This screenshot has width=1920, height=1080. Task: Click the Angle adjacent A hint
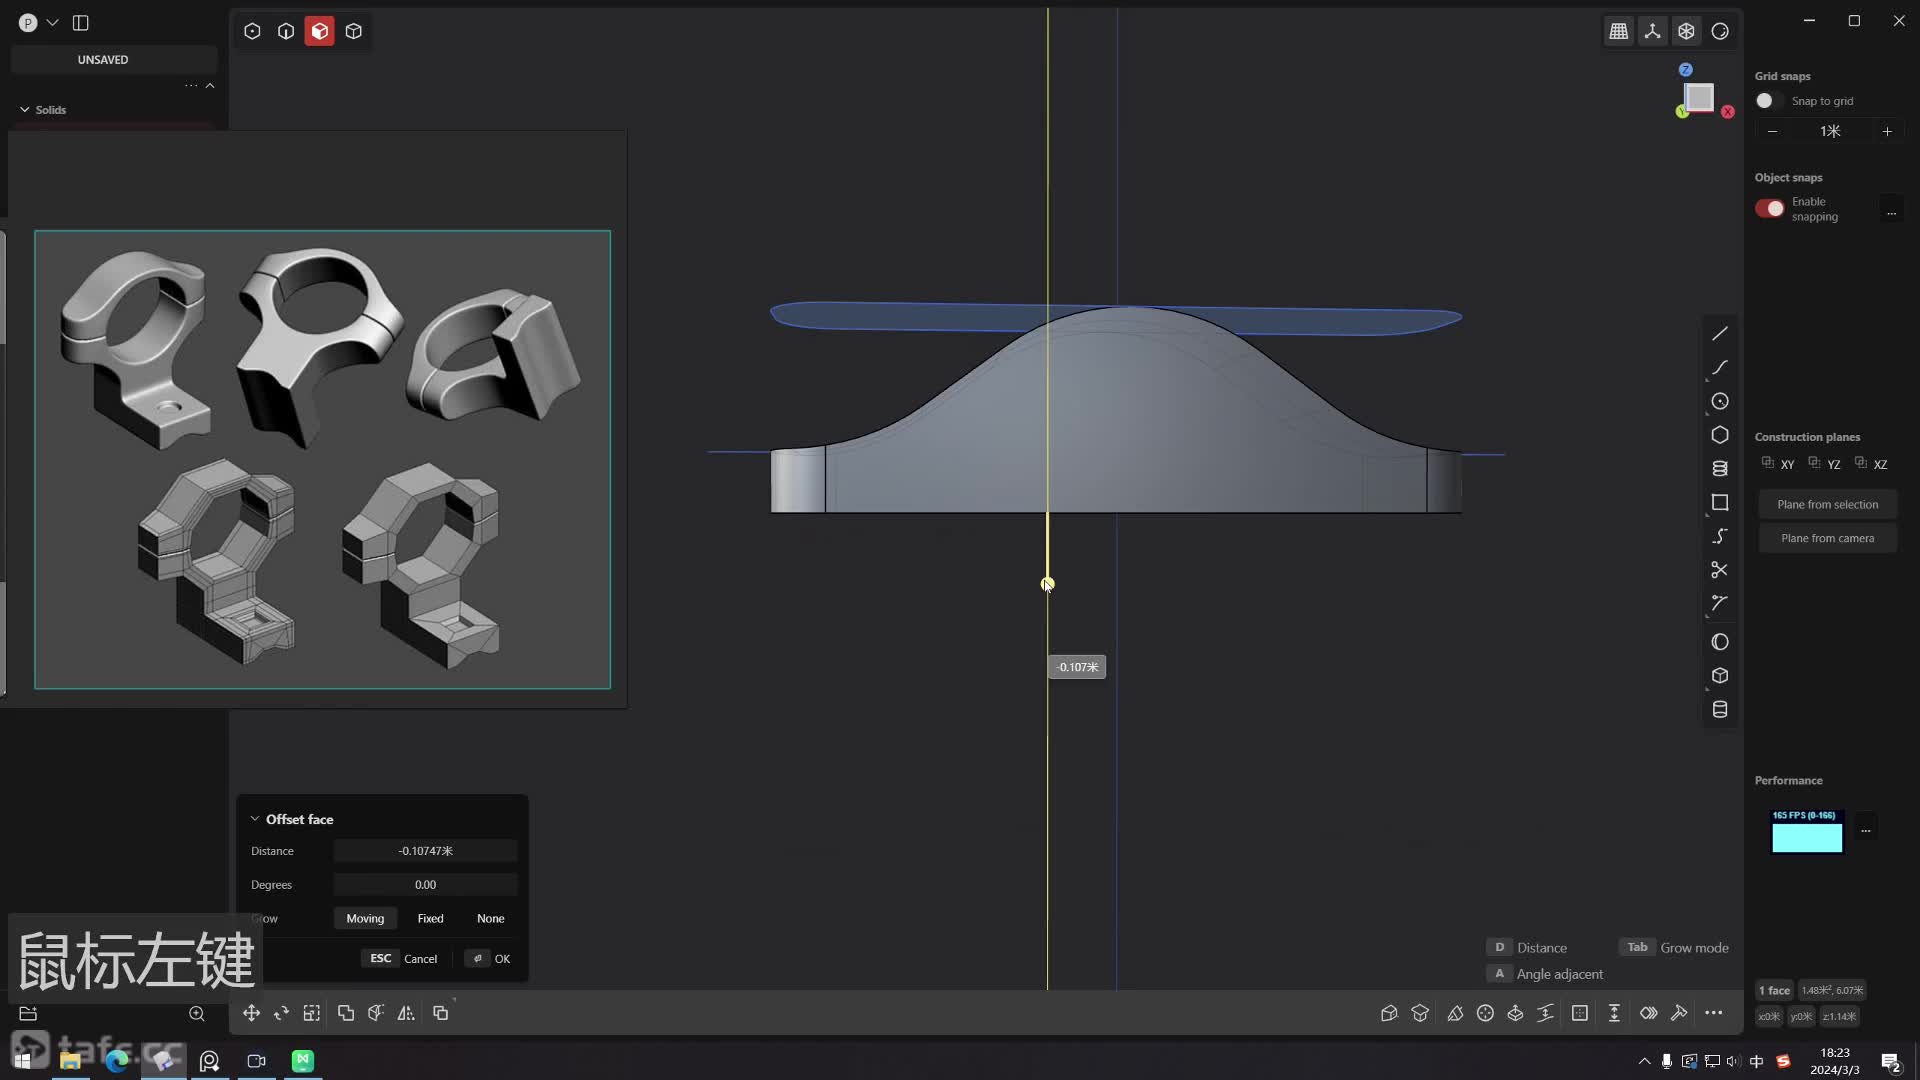pyautogui.click(x=1546, y=975)
